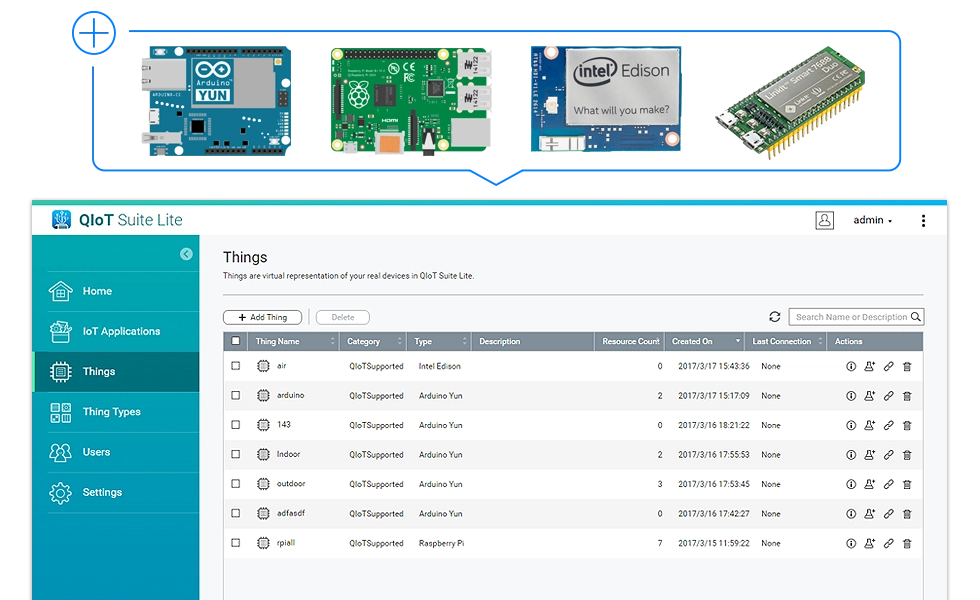View info for the air thing
This screenshot has width=980, height=600.
click(x=851, y=366)
